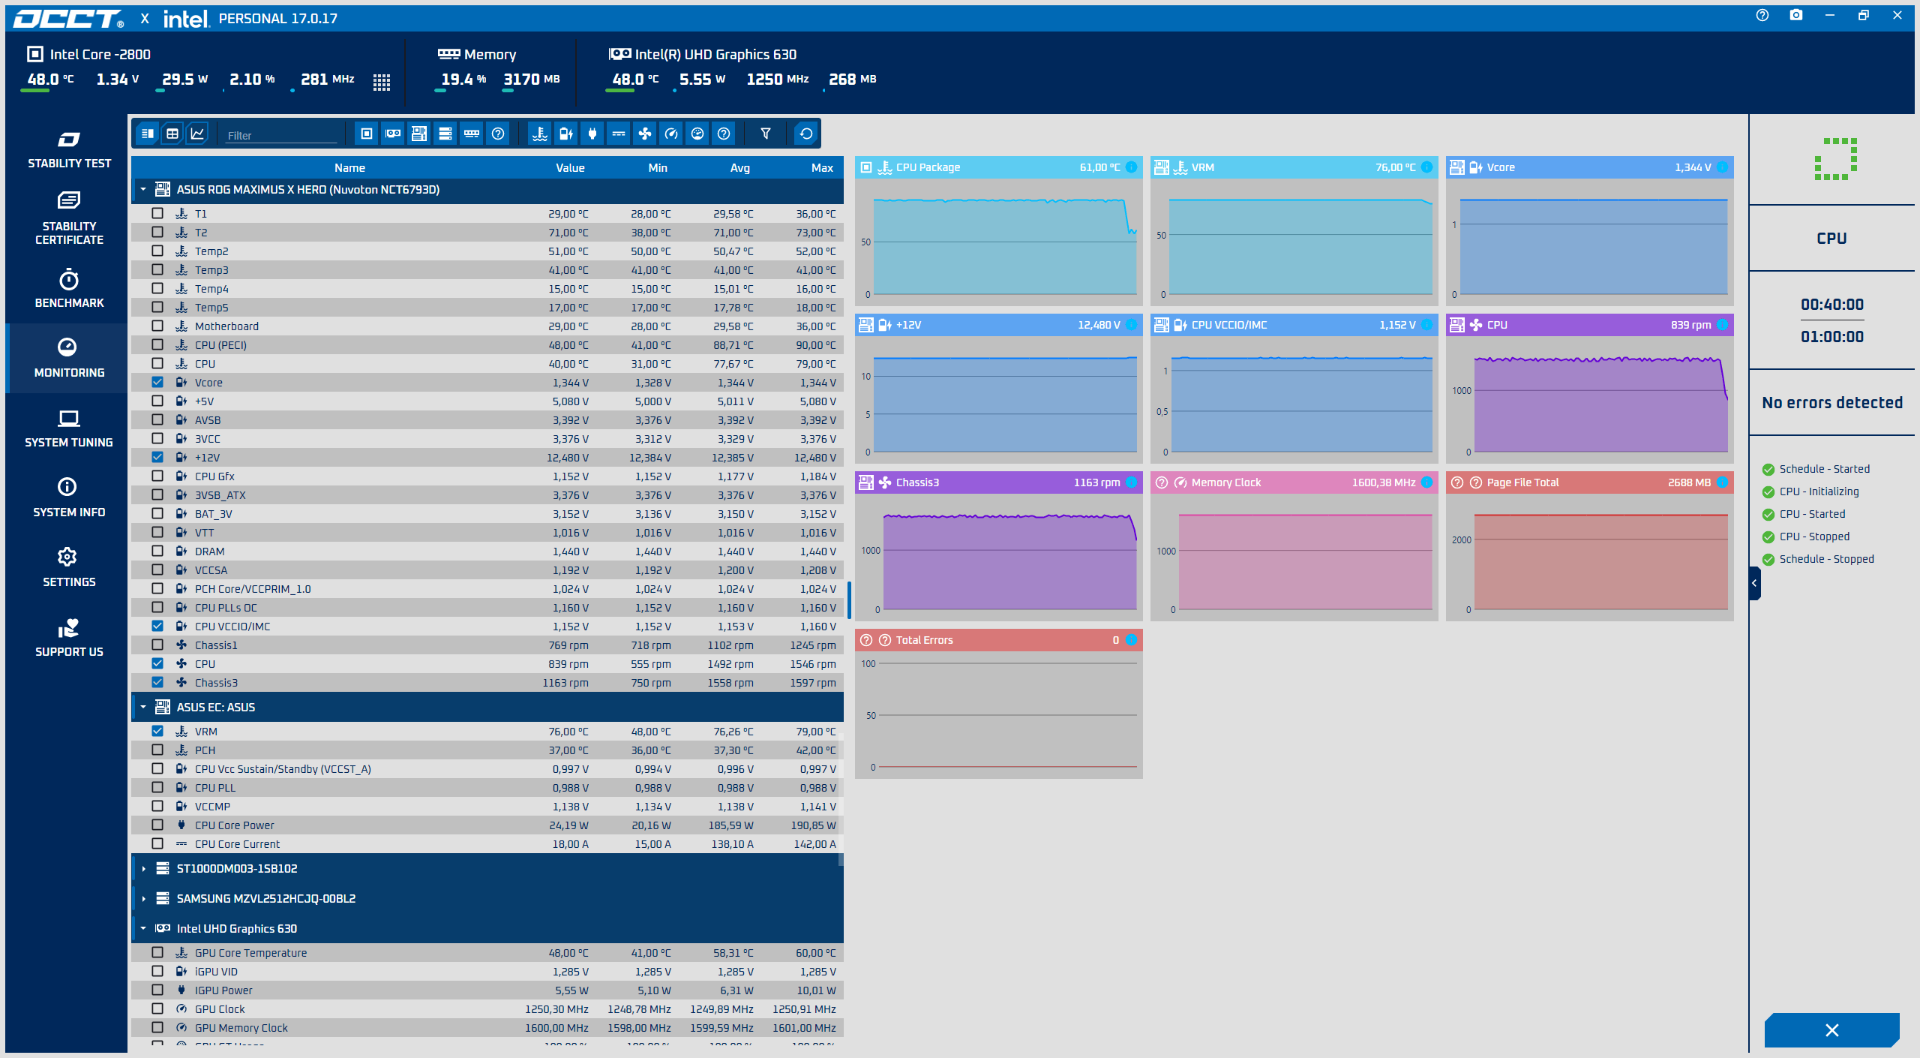Screen dimensions: 1920x1058
Task: Check the Motherboard temperature checkbox
Action: pos(157,326)
